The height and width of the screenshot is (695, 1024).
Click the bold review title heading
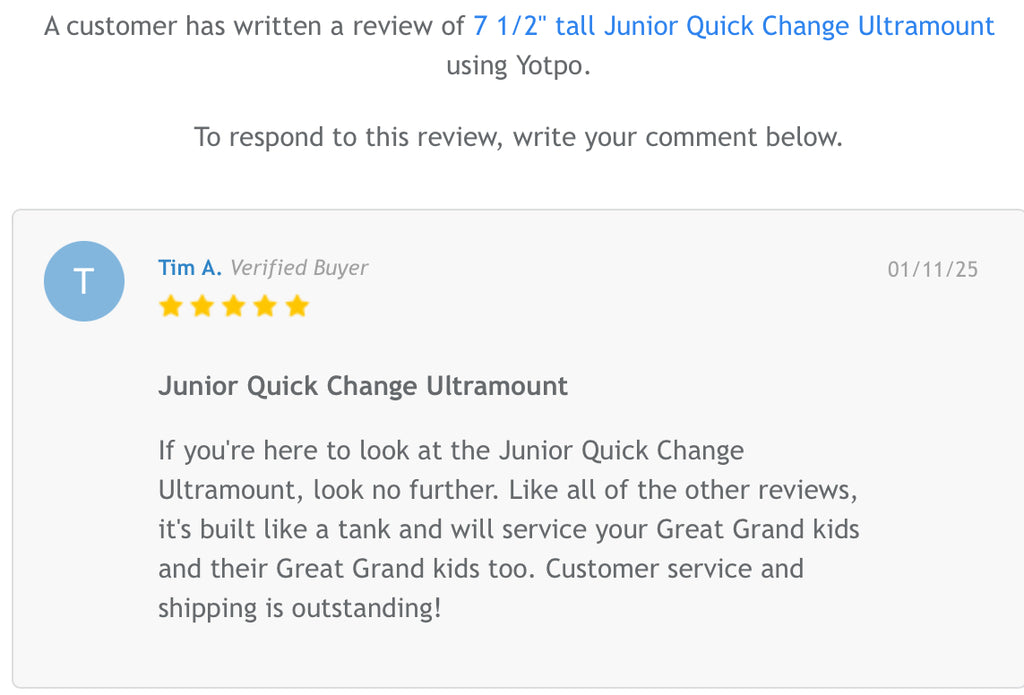[x=363, y=386]
